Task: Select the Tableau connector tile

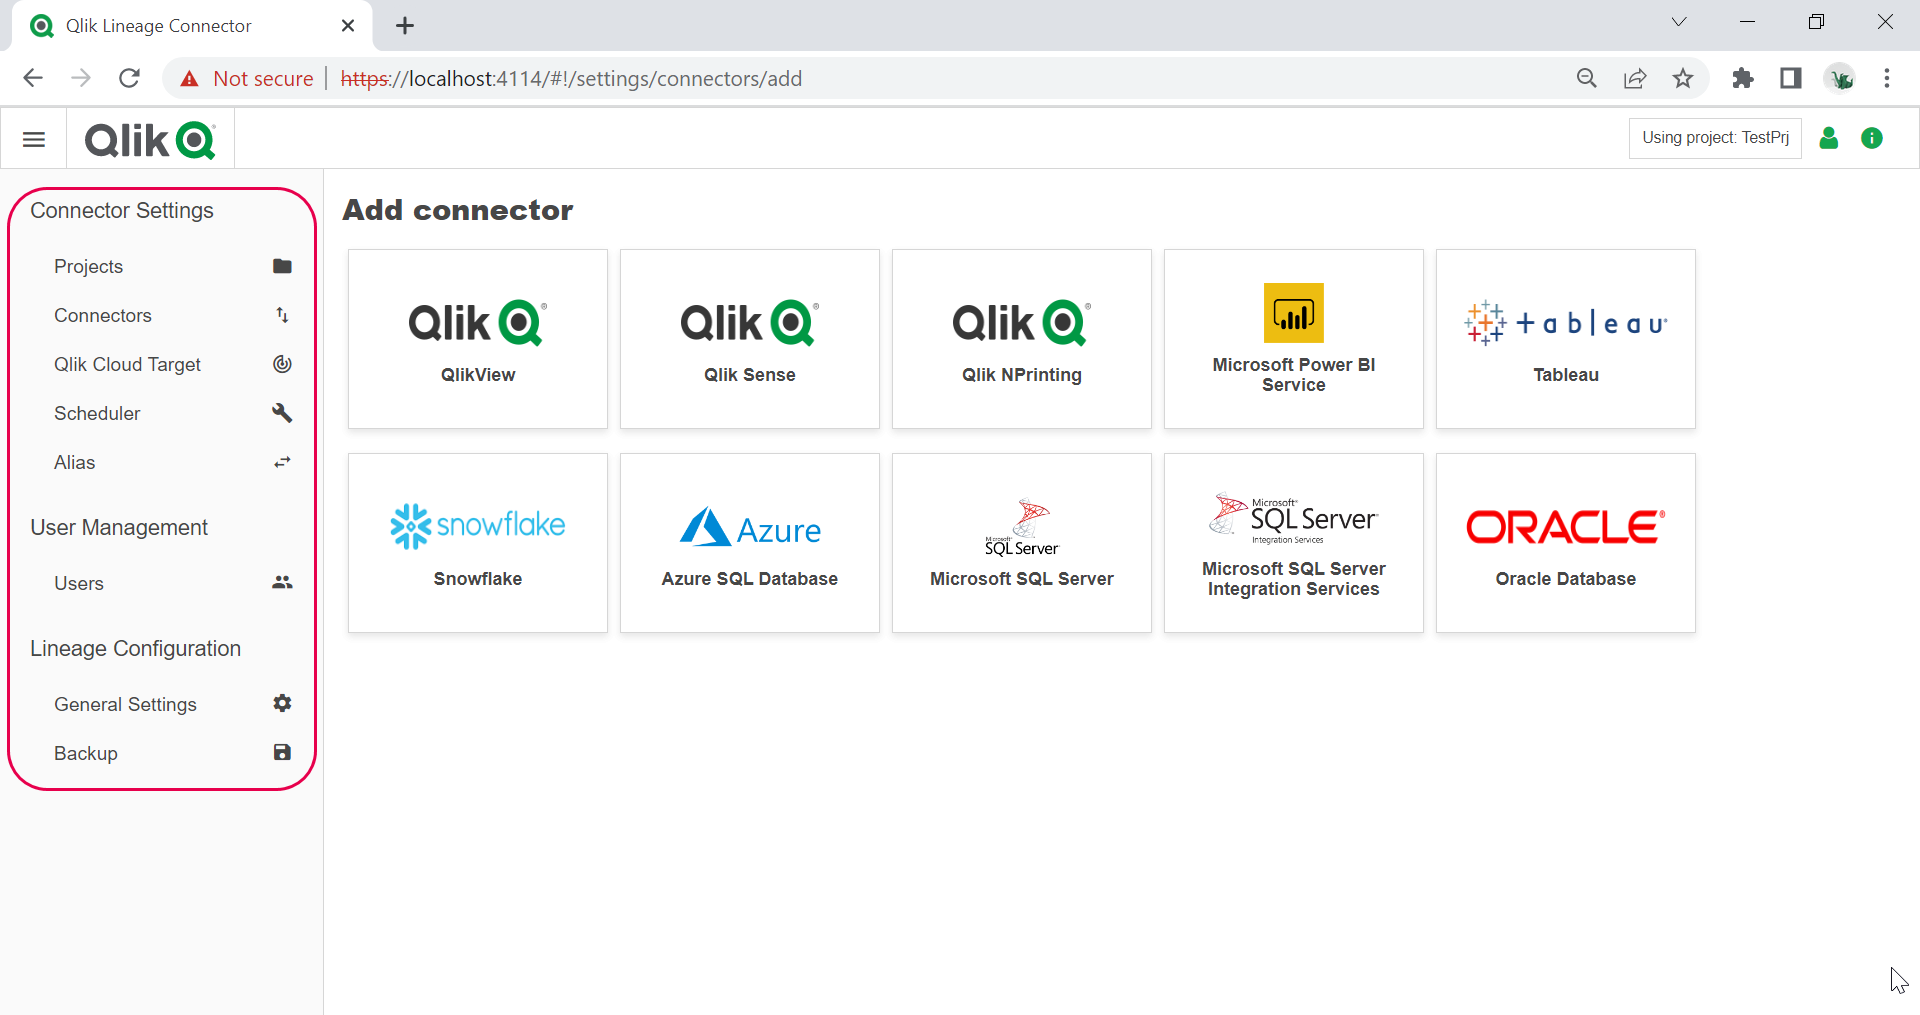Action: 1565,339
